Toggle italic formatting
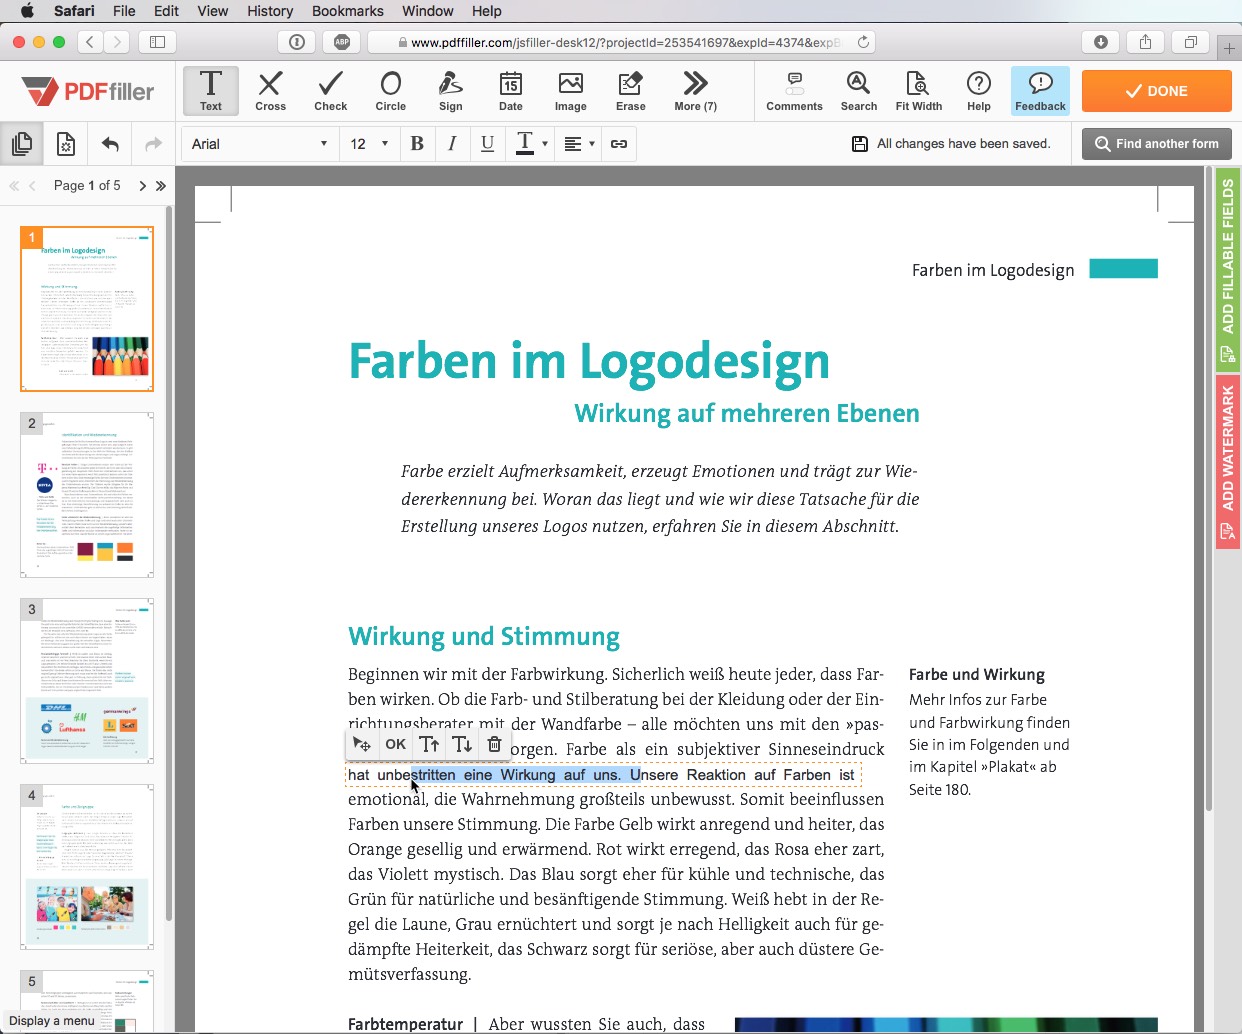Viewport: 1242px width, 1034px height. pyautogui.click(x=452, y=144)
